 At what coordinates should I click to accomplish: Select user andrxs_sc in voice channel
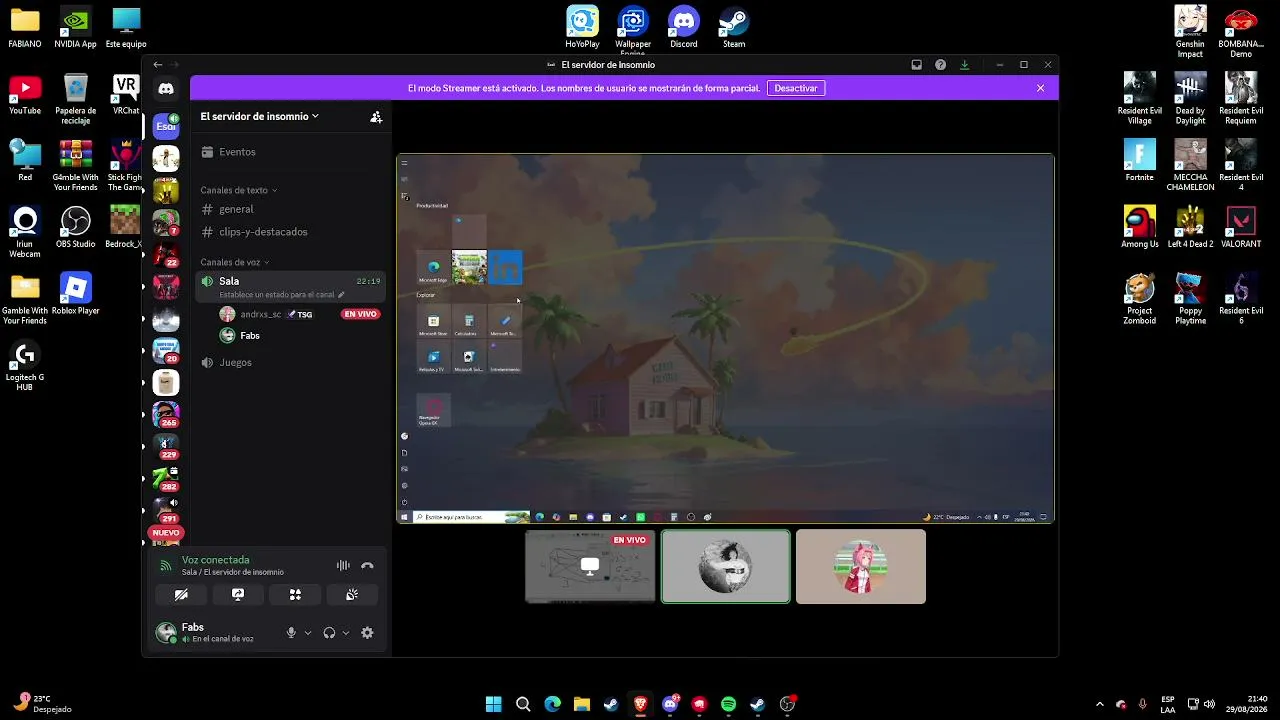coord(261,314)
